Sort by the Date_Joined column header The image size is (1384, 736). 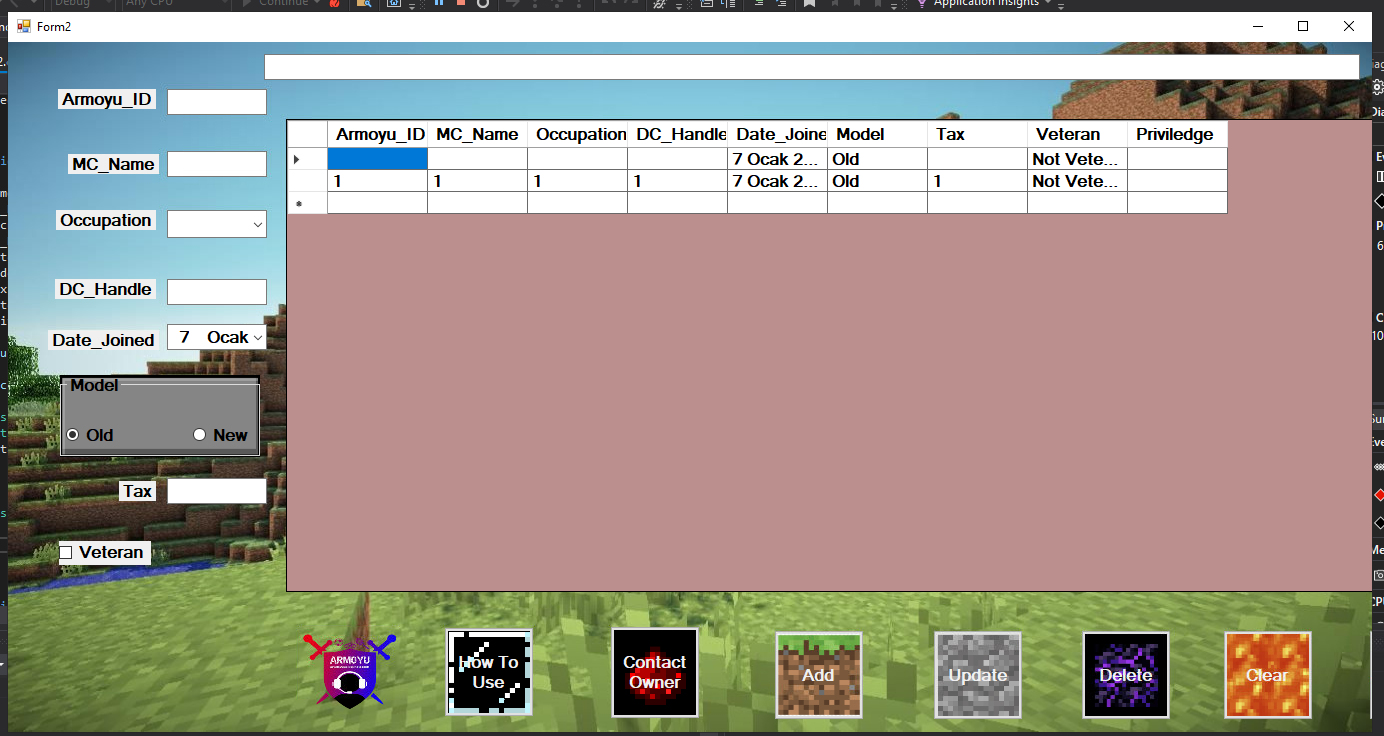pyautogui.click(x=778, y=135)
